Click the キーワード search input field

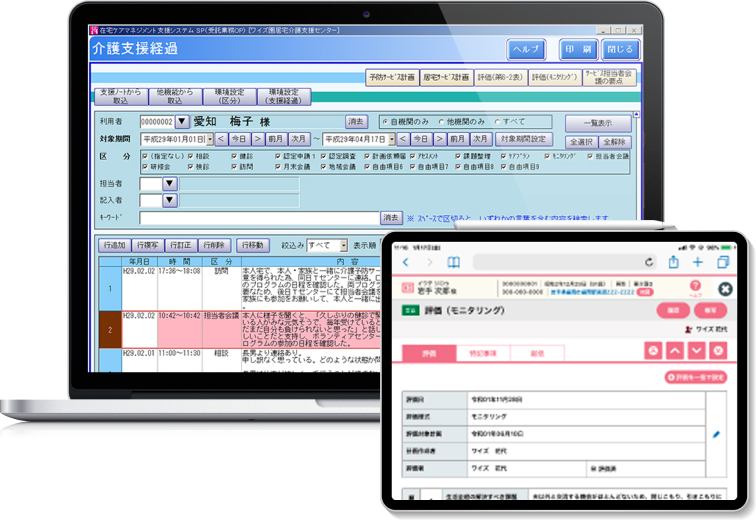pyautogui.click(x=259, y=218)
